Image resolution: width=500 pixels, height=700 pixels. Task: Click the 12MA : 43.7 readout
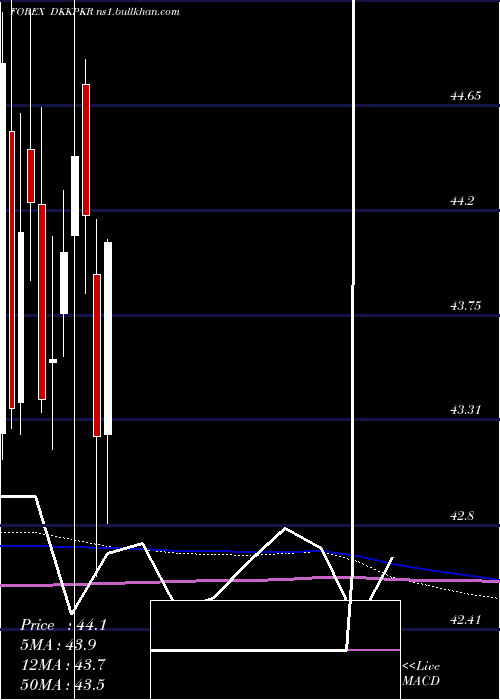pos(63,665)
